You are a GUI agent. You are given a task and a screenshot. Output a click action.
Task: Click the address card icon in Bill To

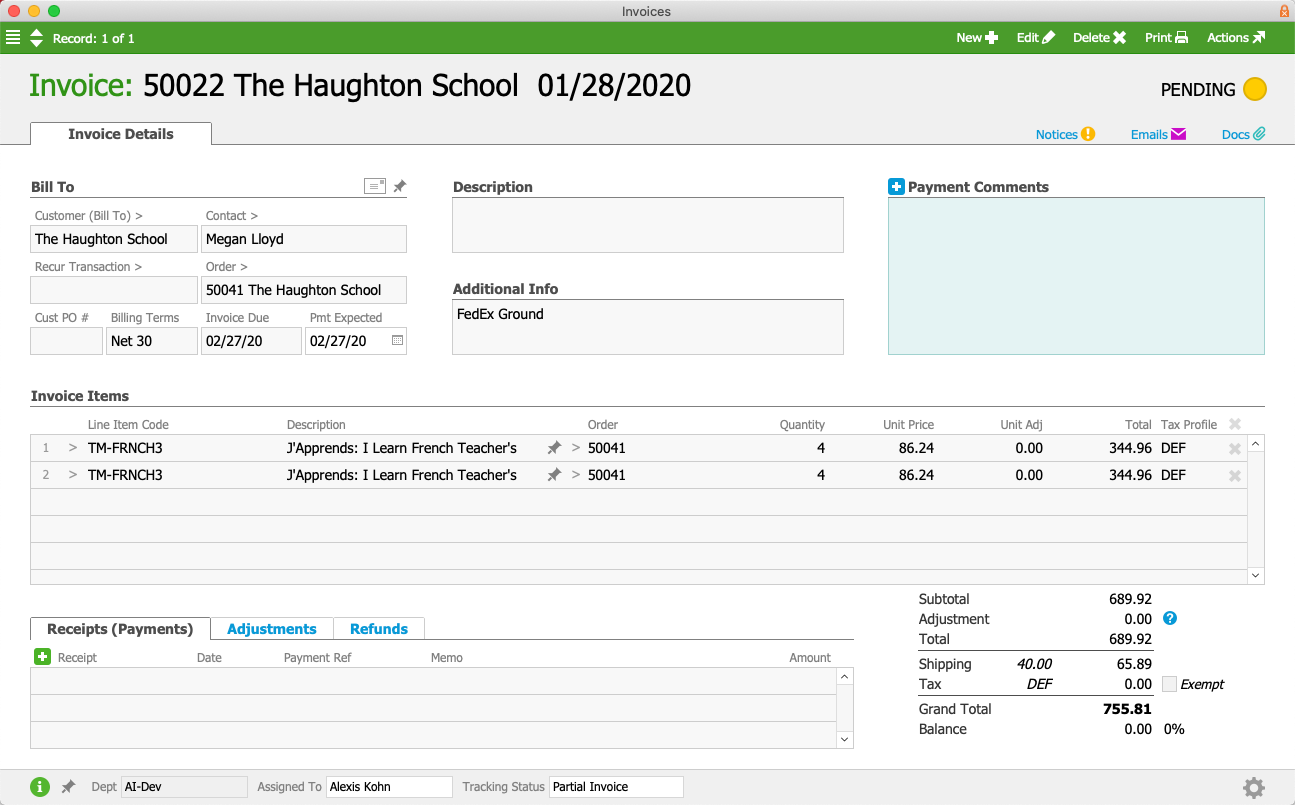375,186
